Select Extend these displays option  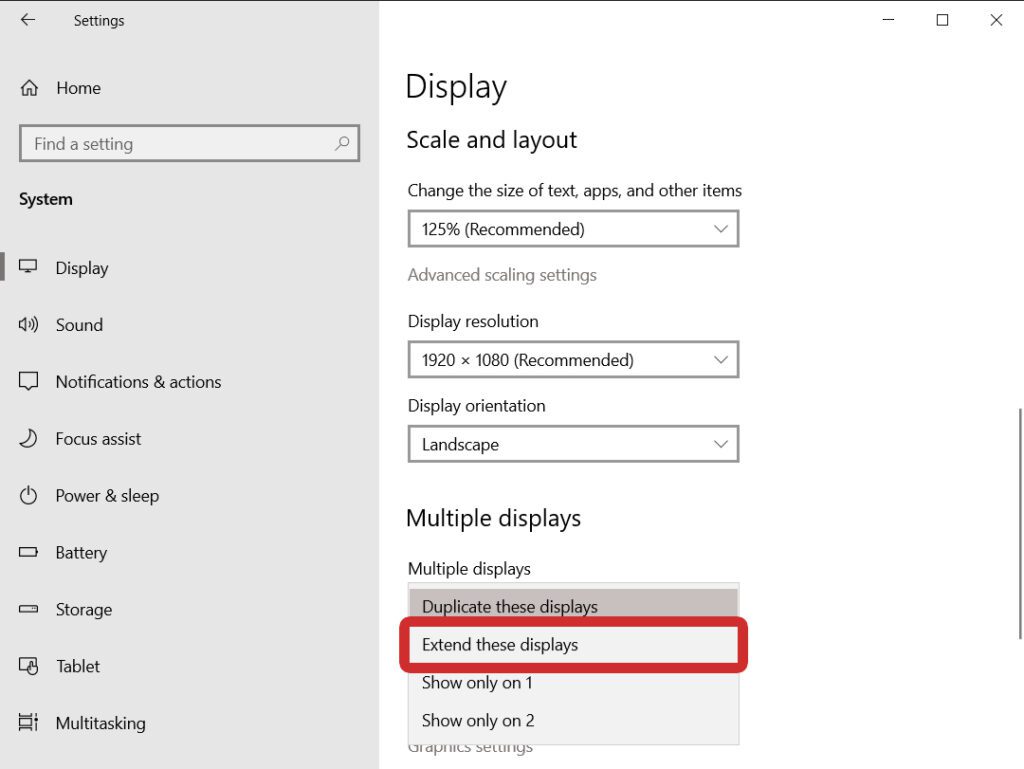point(572,644)
